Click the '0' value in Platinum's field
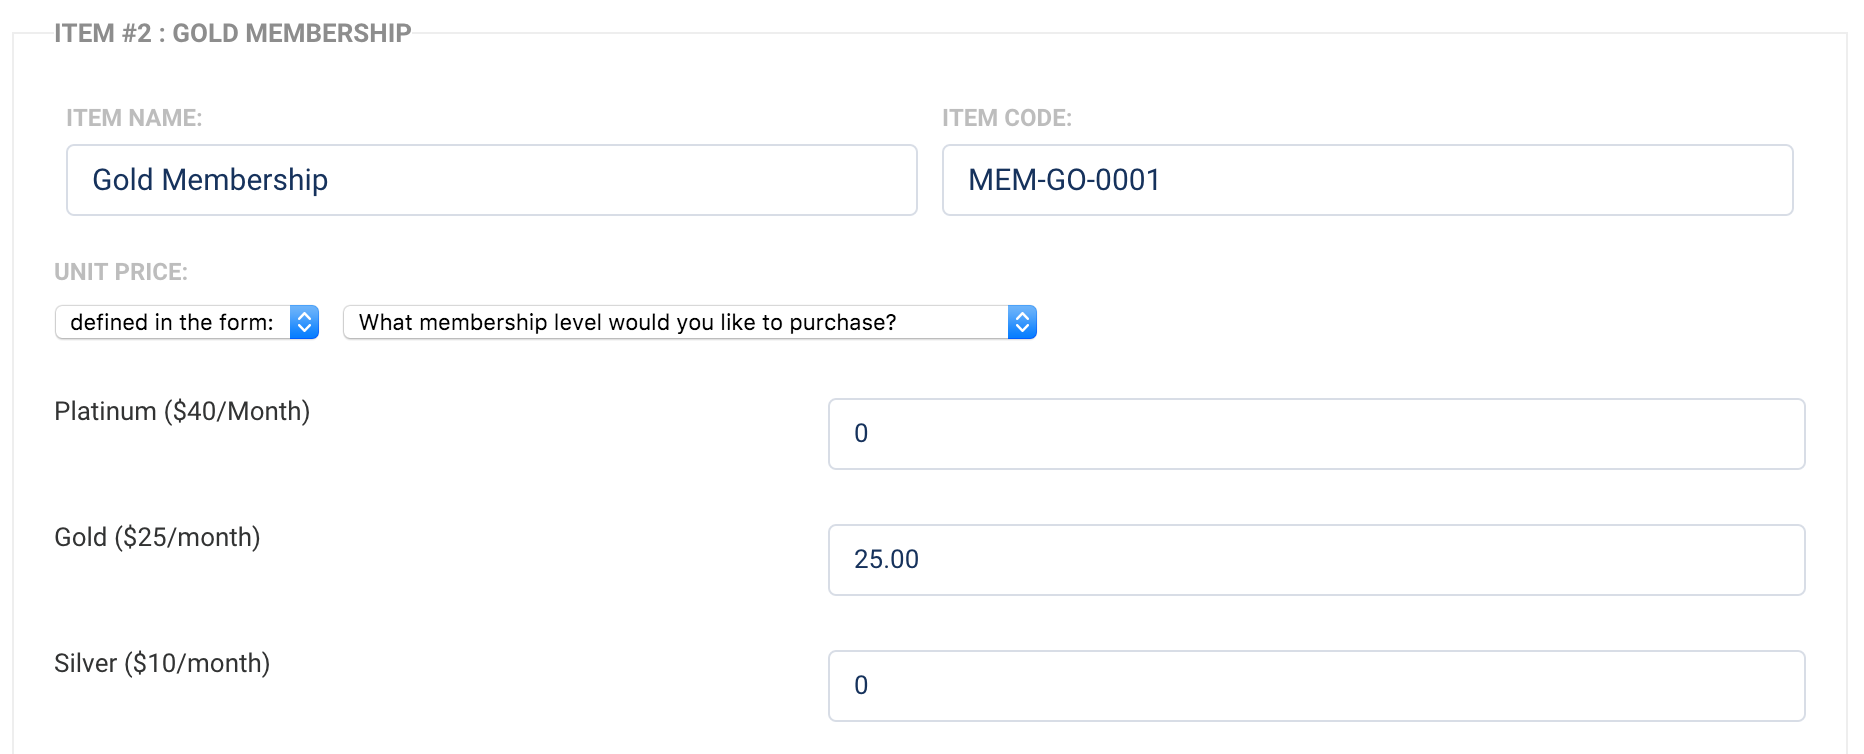1864x754 pixels. click(x=861, y=434)
